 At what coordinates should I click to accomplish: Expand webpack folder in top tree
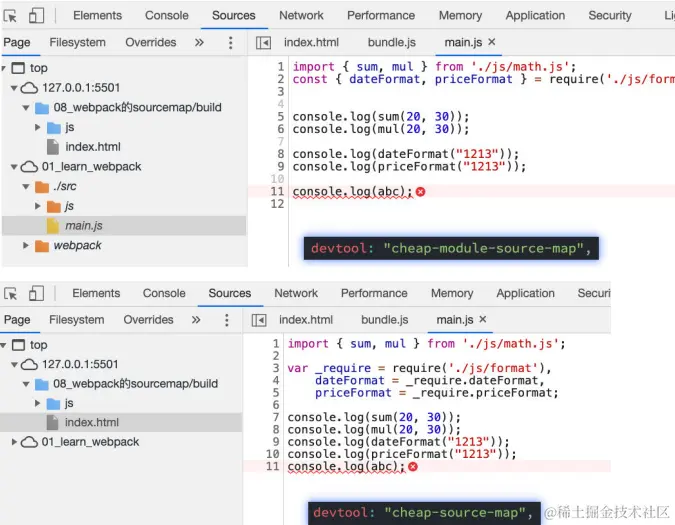pos(26,245)
